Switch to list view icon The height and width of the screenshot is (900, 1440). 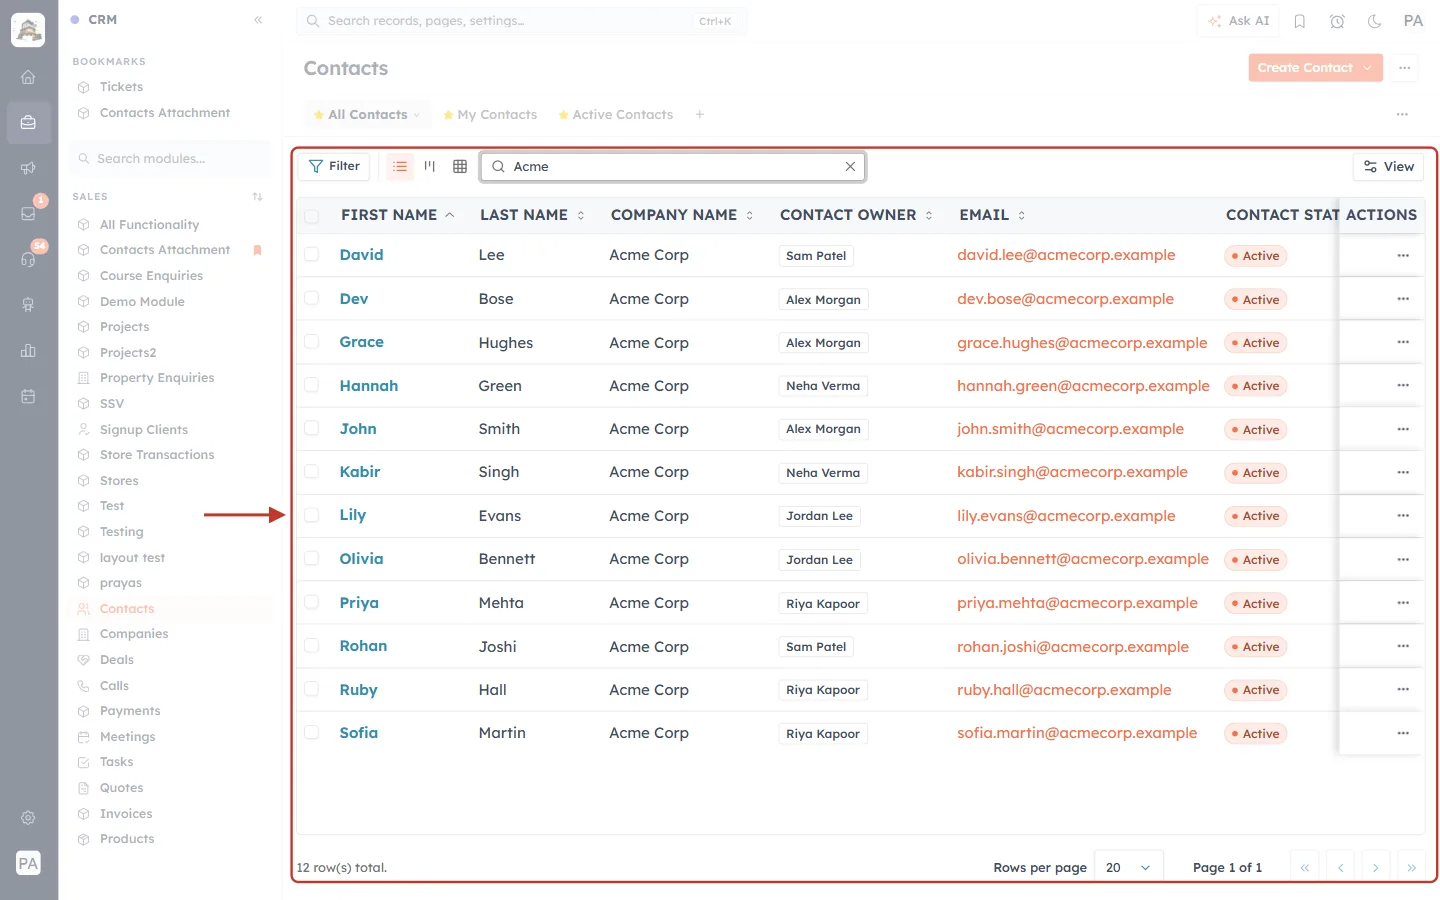click(400, 166)
